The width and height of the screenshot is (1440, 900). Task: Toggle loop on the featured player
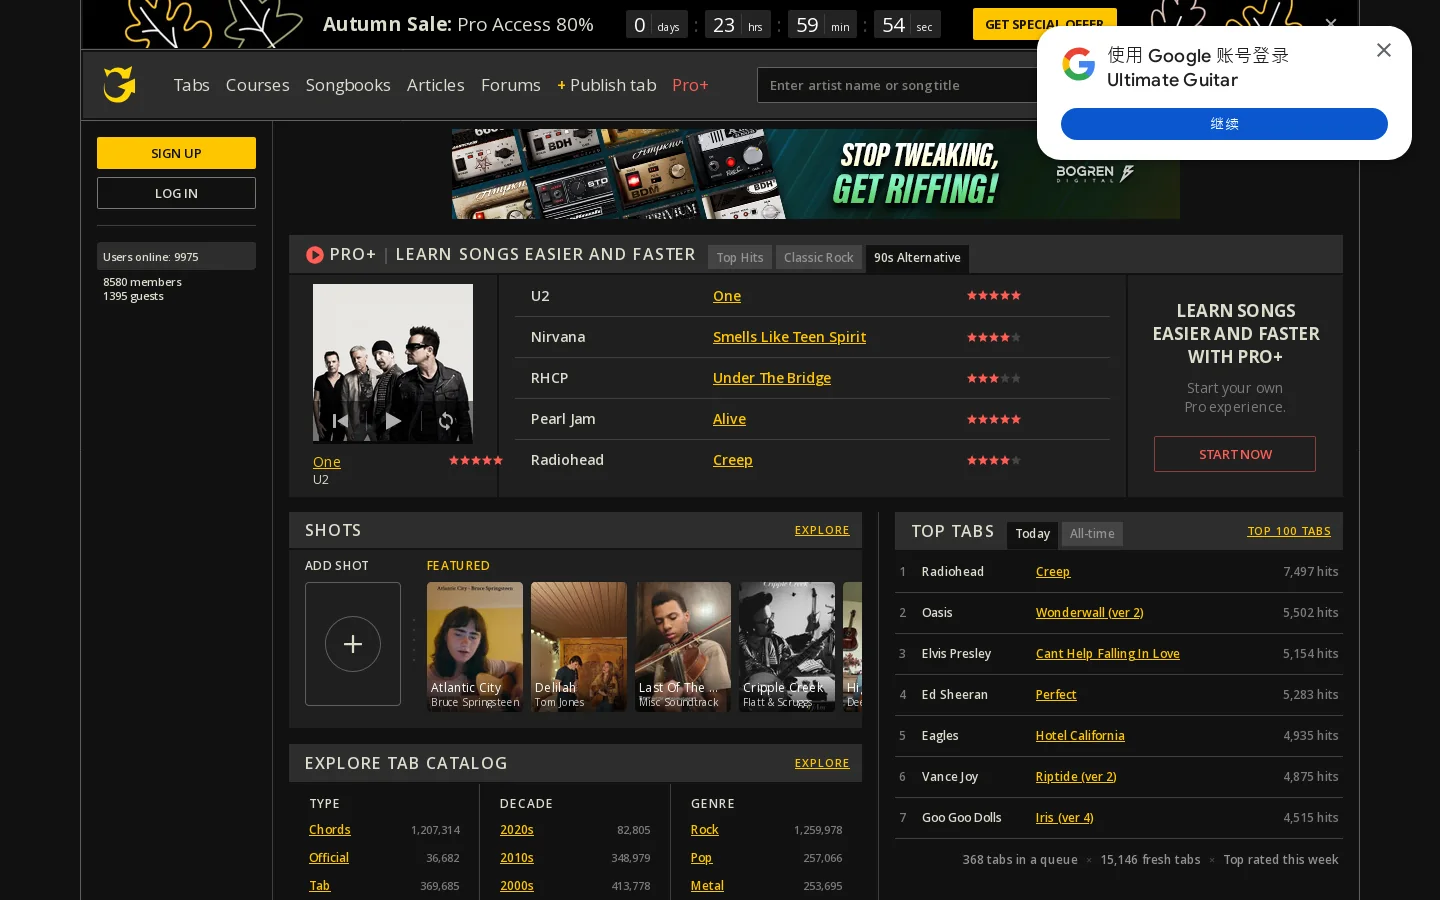coord(446,421)
